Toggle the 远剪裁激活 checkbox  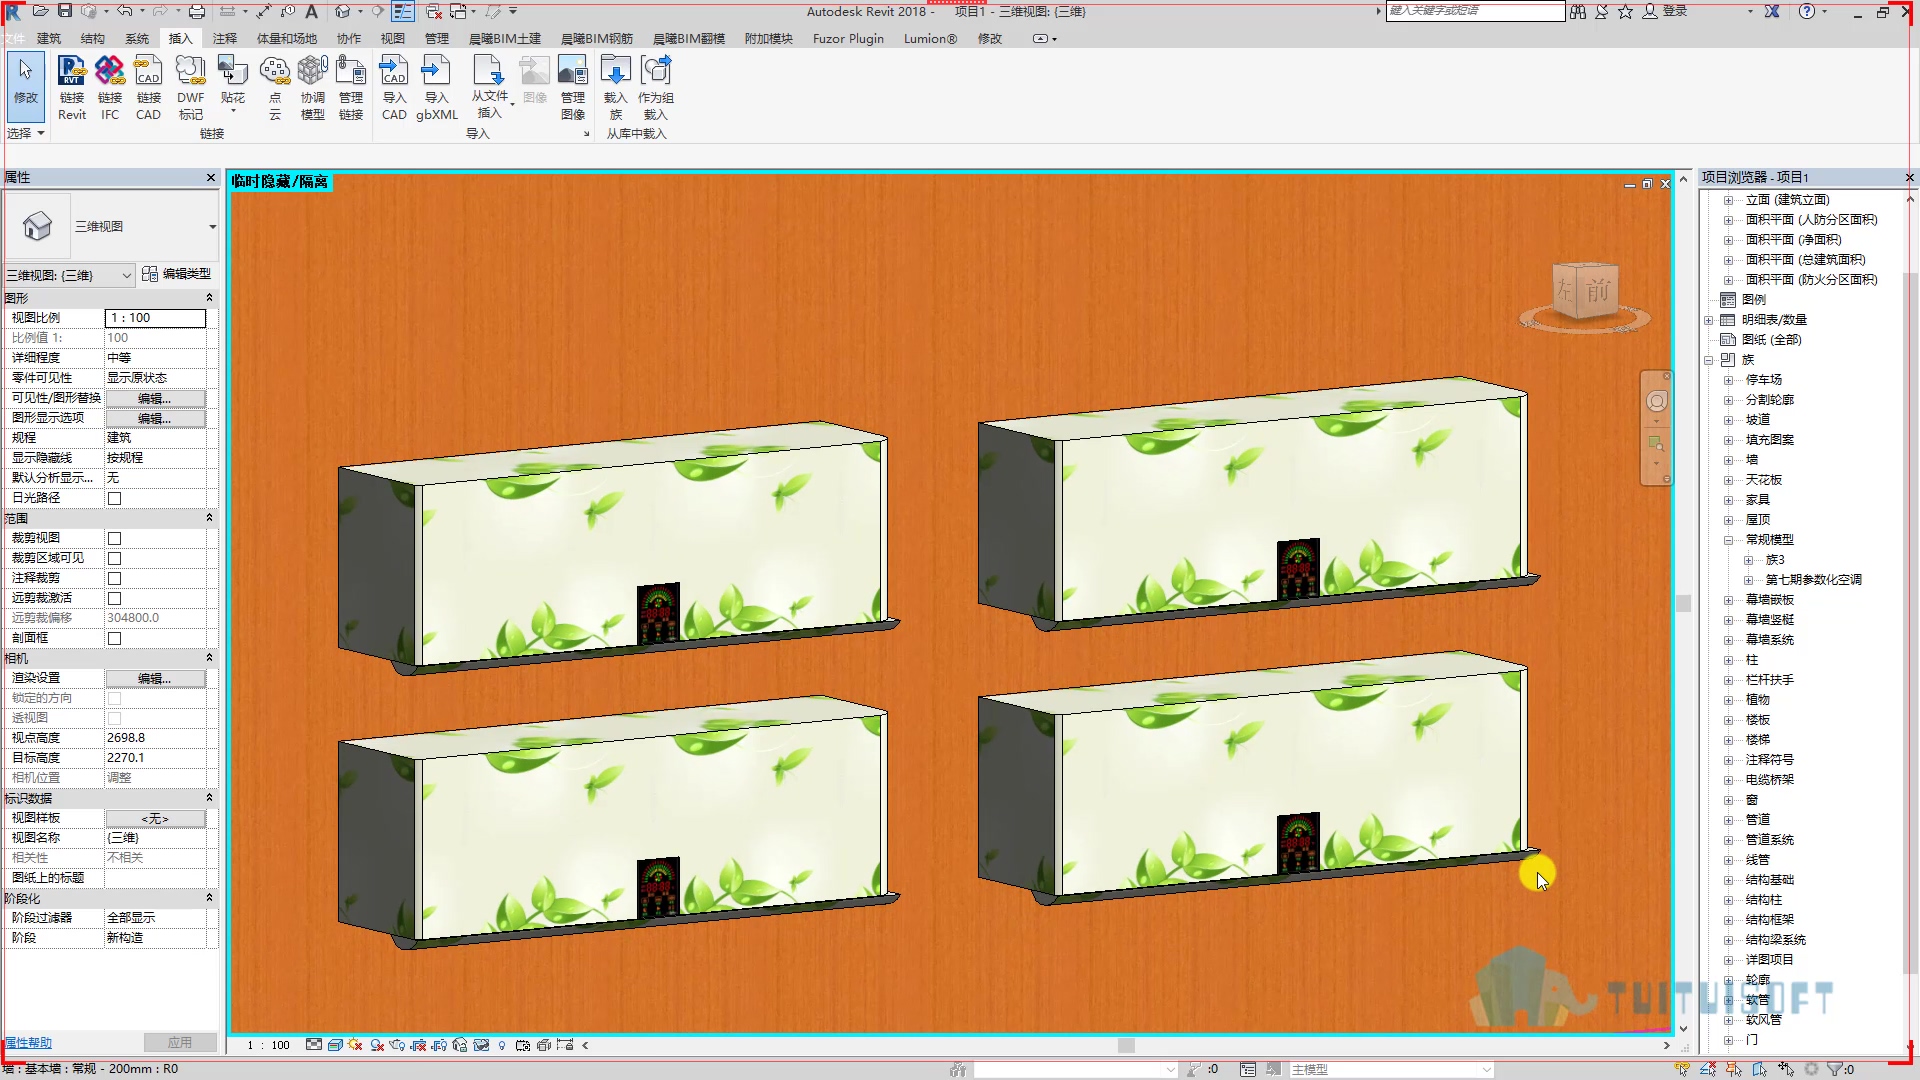coord(114,598)
